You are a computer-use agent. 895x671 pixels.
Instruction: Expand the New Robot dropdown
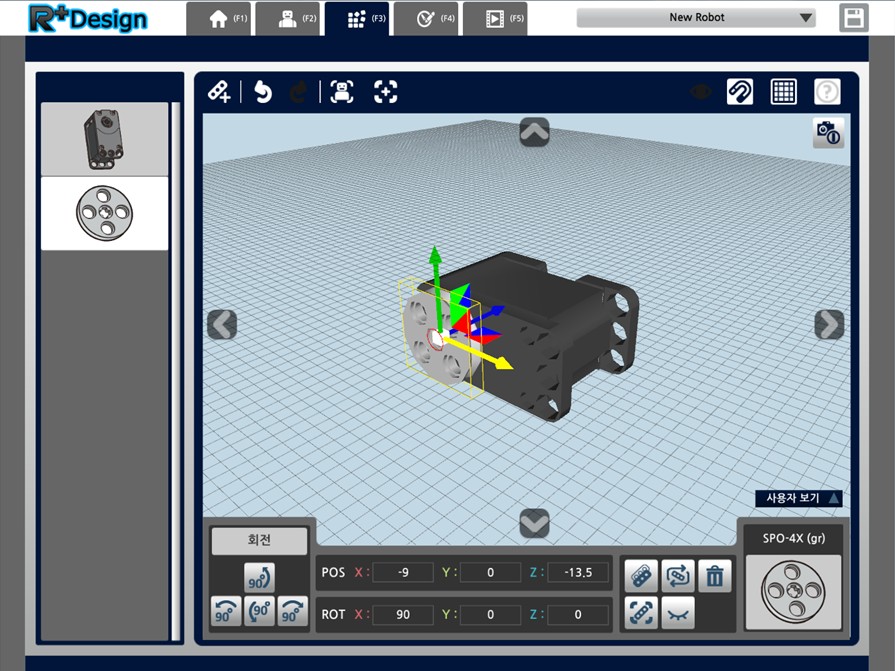(696, 18)
